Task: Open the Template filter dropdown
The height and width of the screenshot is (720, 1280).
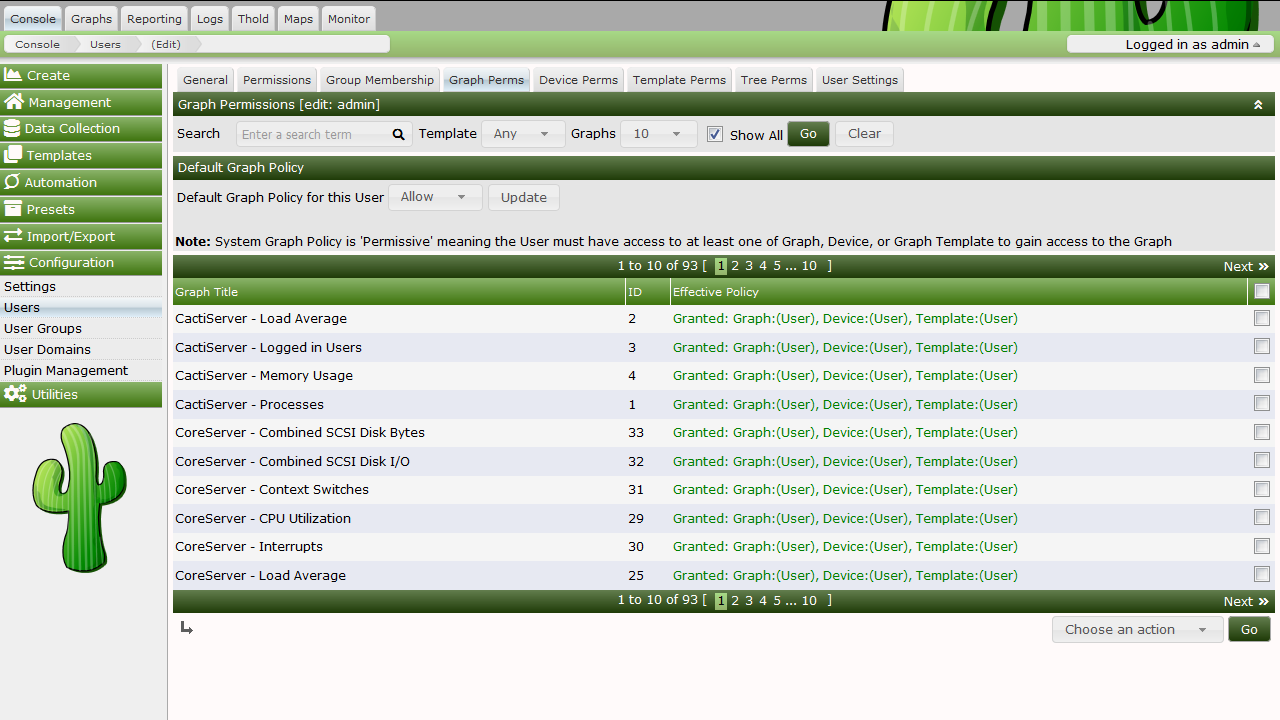Action: [523, 134]
